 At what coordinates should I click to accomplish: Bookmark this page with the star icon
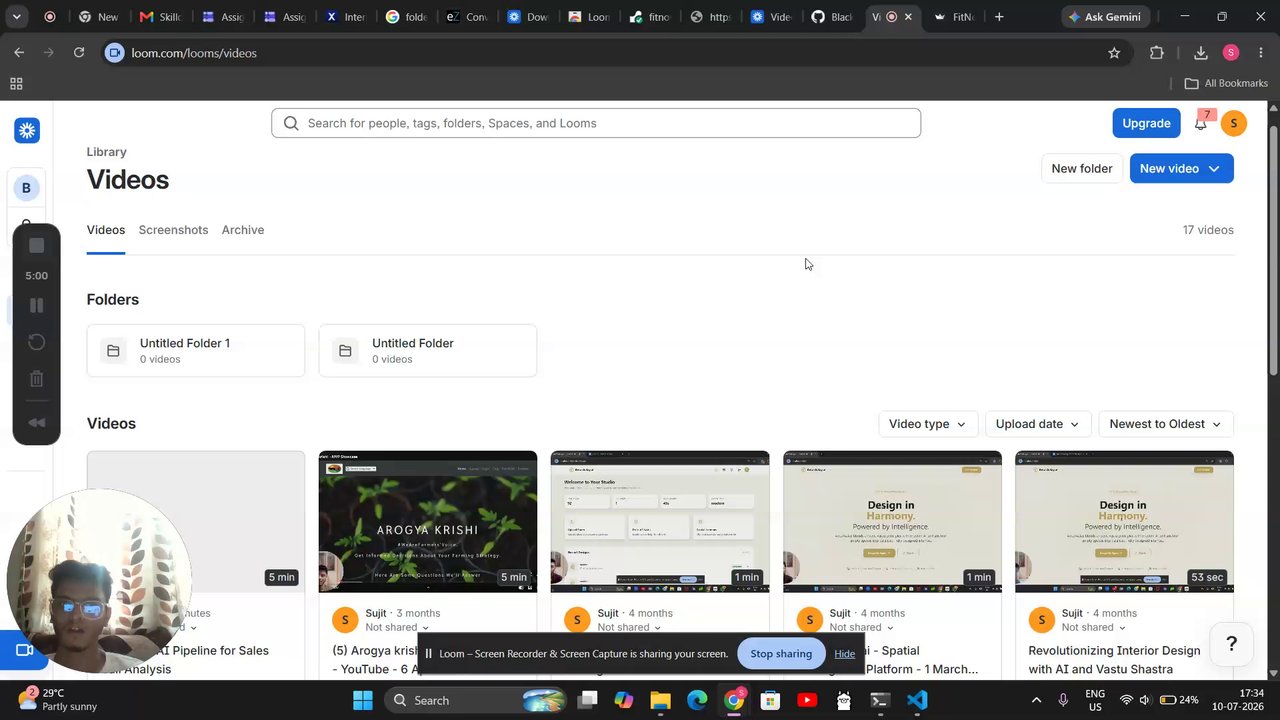tap(1114, 53)
